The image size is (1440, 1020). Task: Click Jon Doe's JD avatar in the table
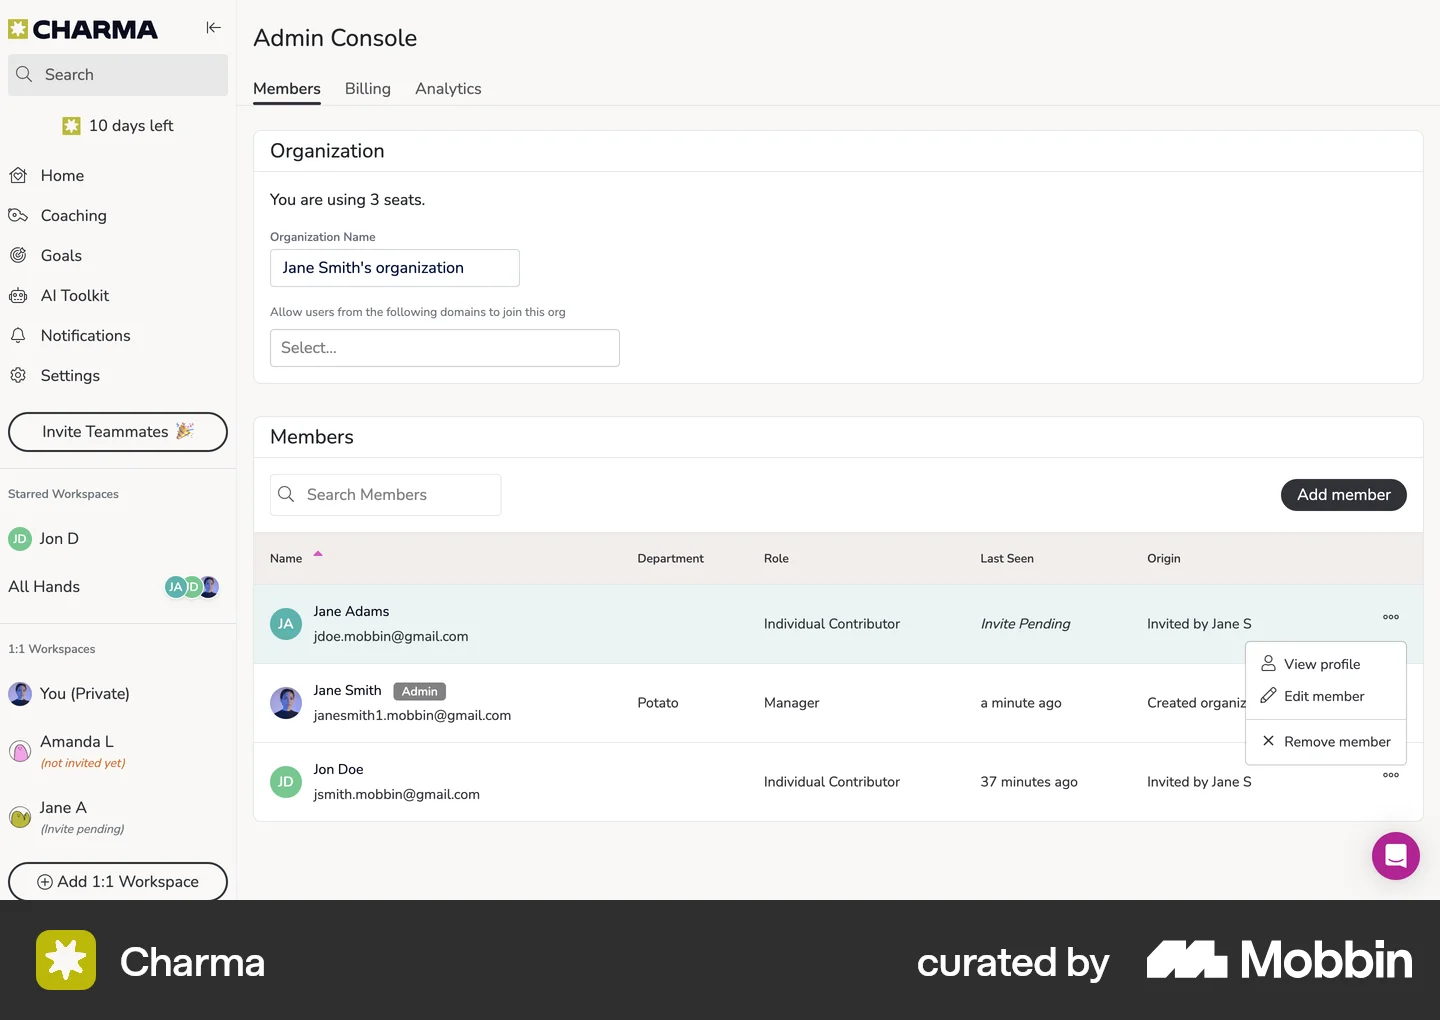(x=286, y=782)
